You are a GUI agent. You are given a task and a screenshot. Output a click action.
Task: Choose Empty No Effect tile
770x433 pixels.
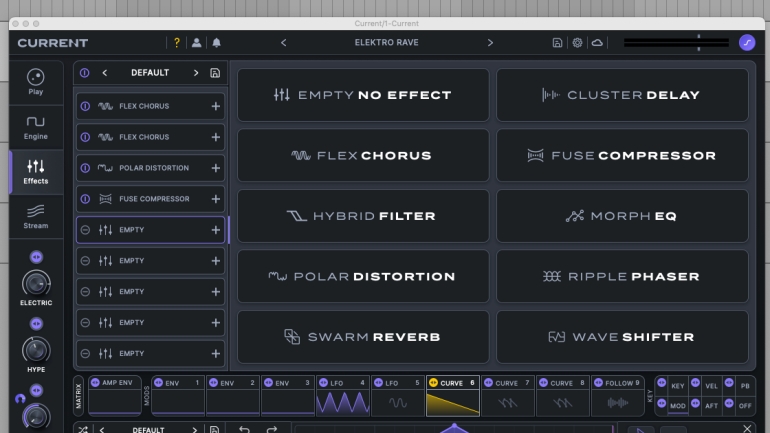click(x=363, y=95)
